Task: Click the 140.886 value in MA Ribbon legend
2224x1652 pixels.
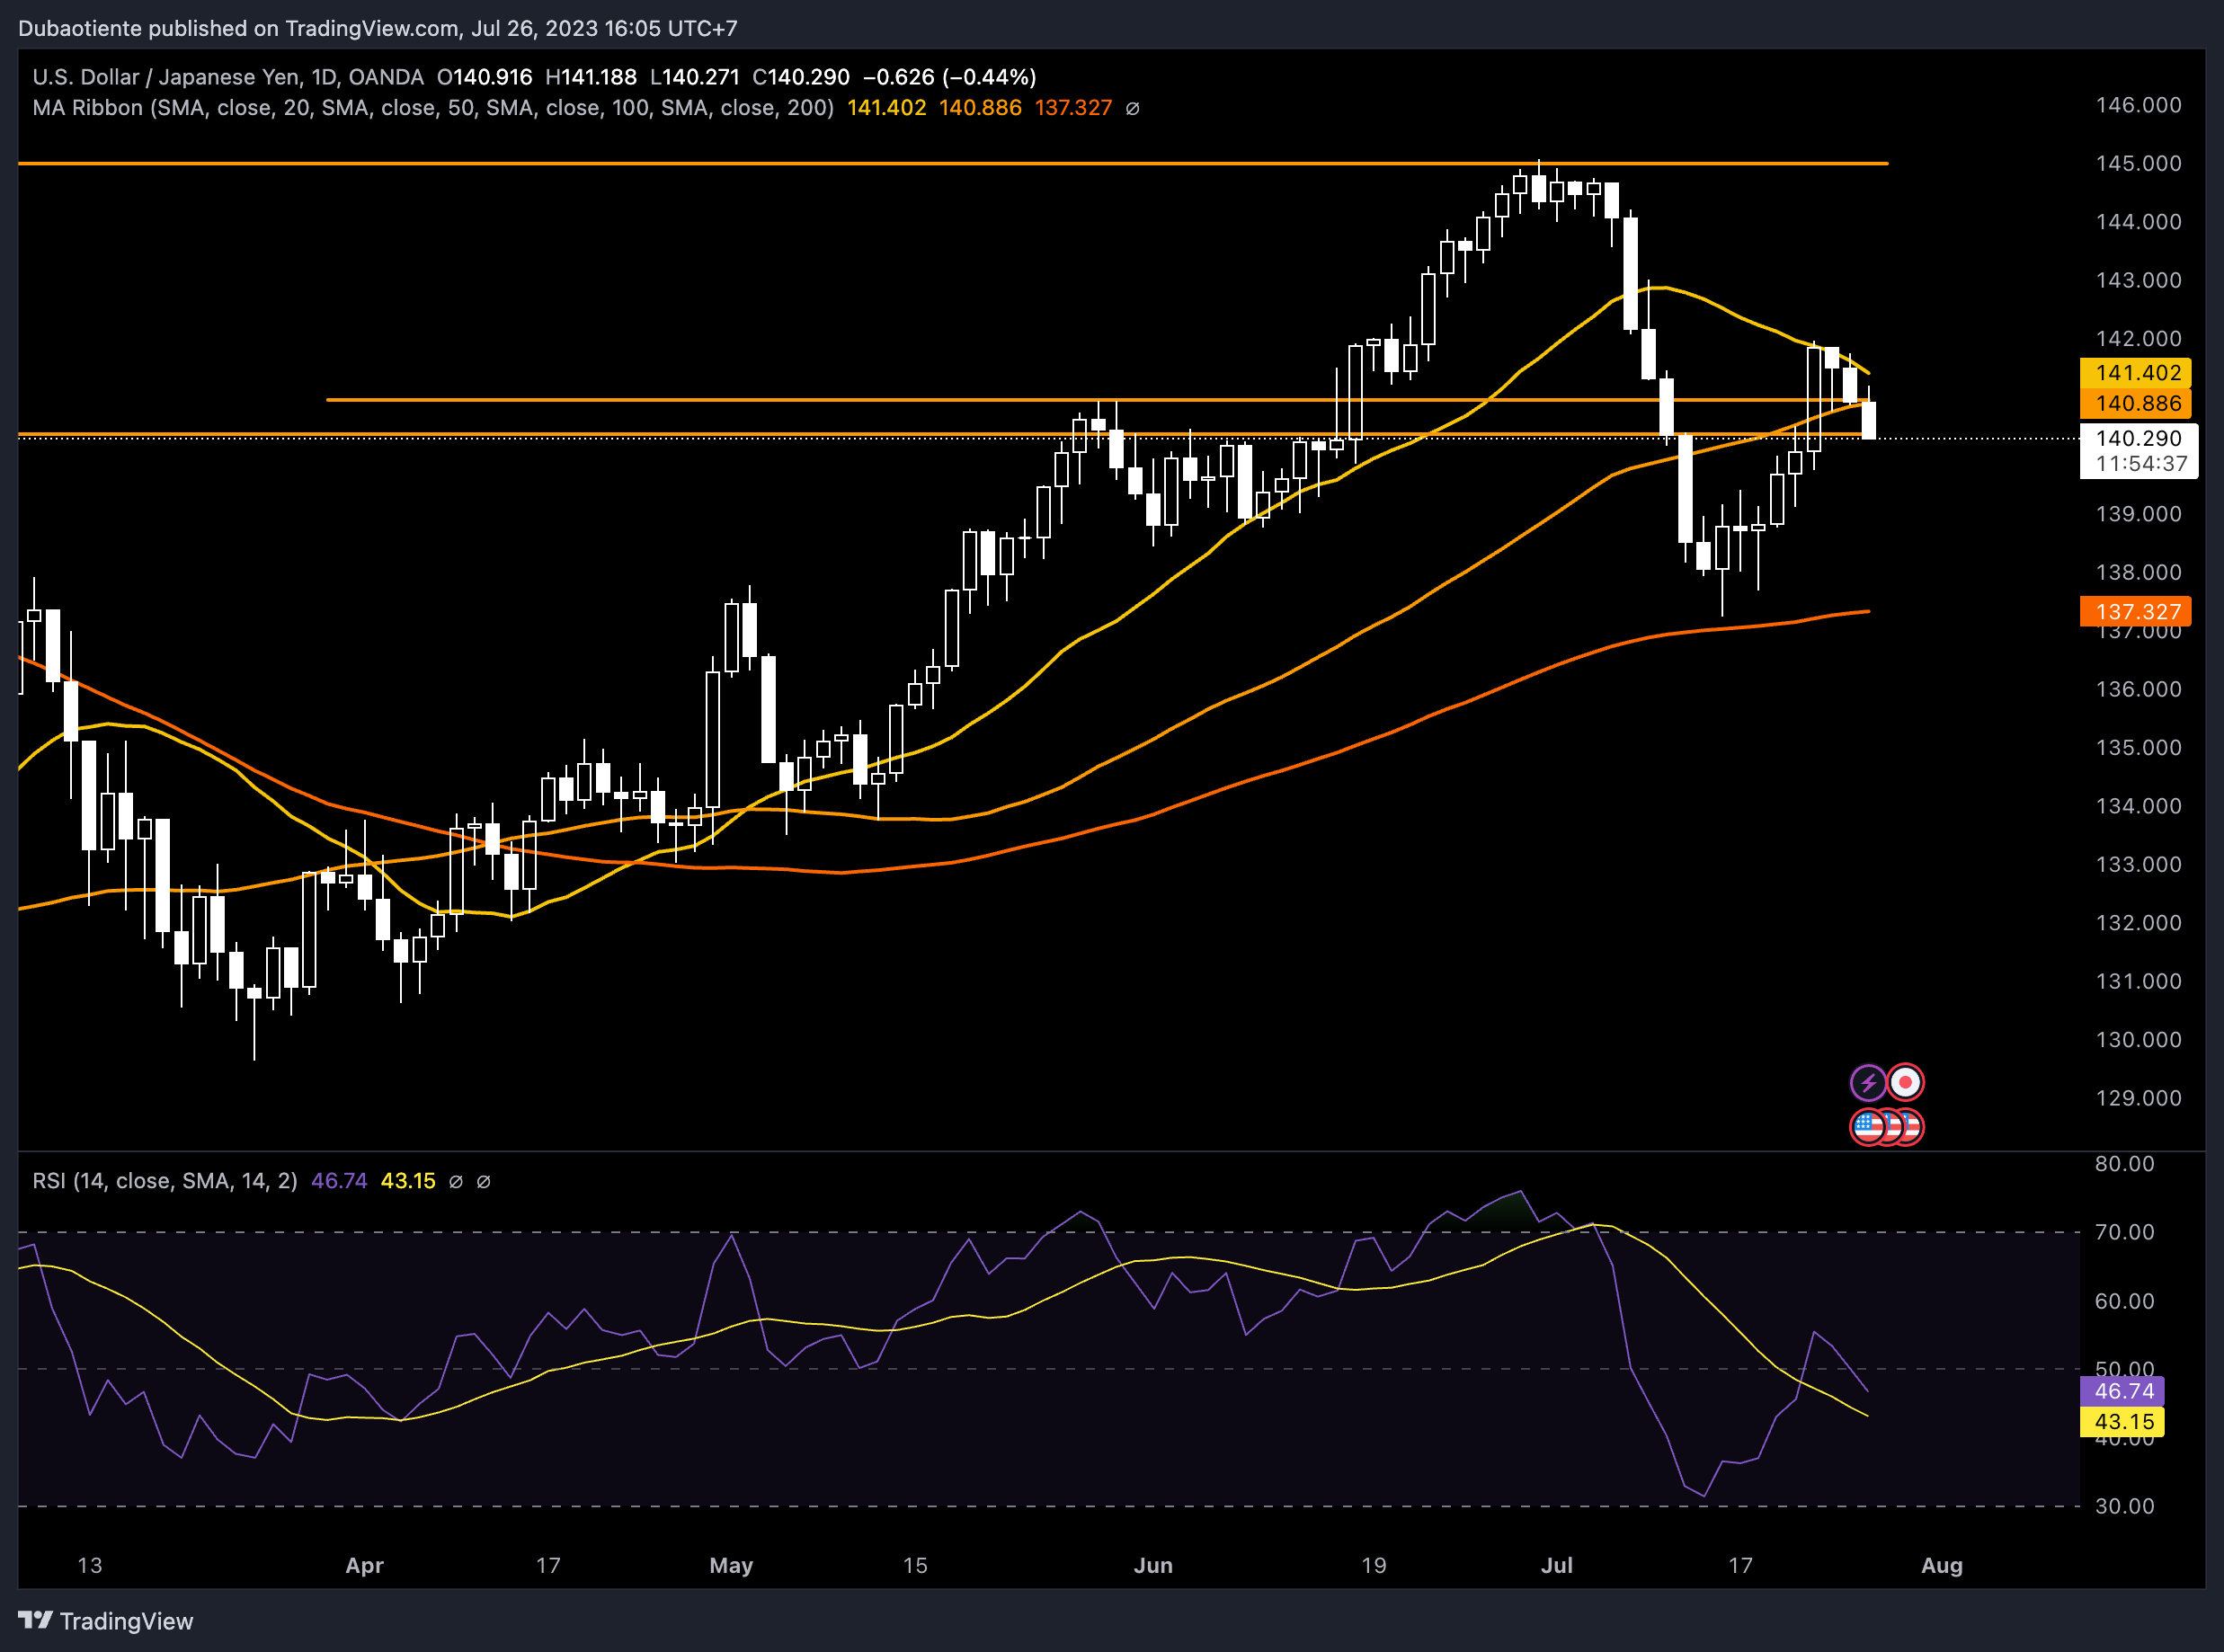Action: 980,108
